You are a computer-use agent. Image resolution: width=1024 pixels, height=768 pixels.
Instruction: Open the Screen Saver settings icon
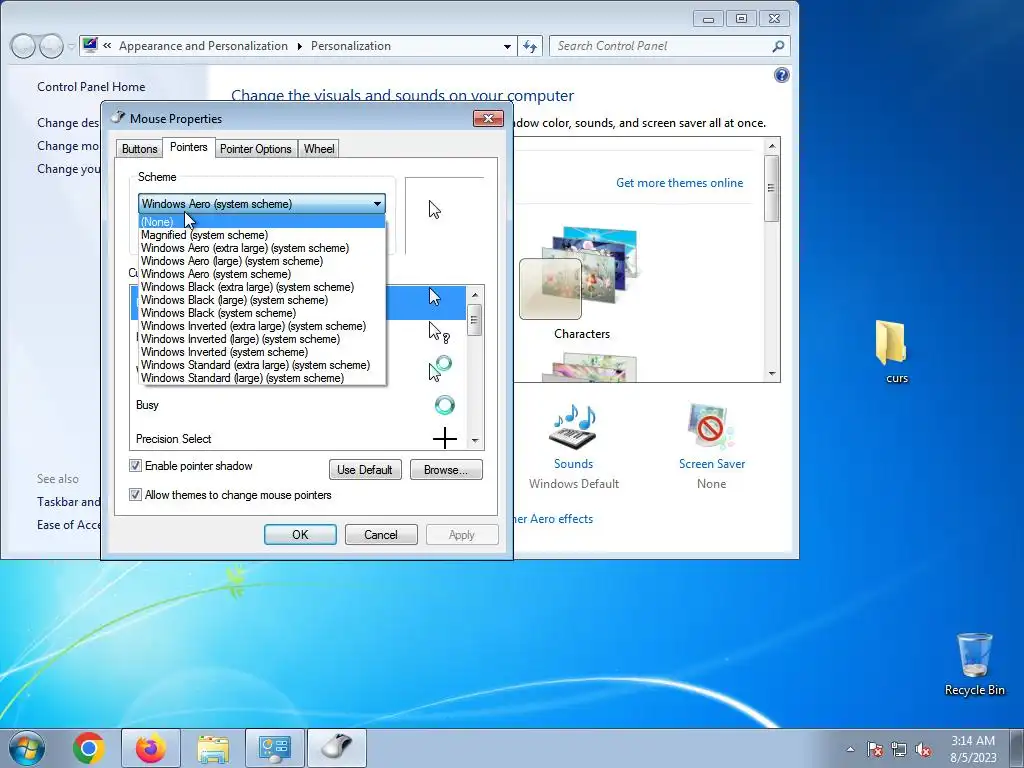[x=711, y=428]
